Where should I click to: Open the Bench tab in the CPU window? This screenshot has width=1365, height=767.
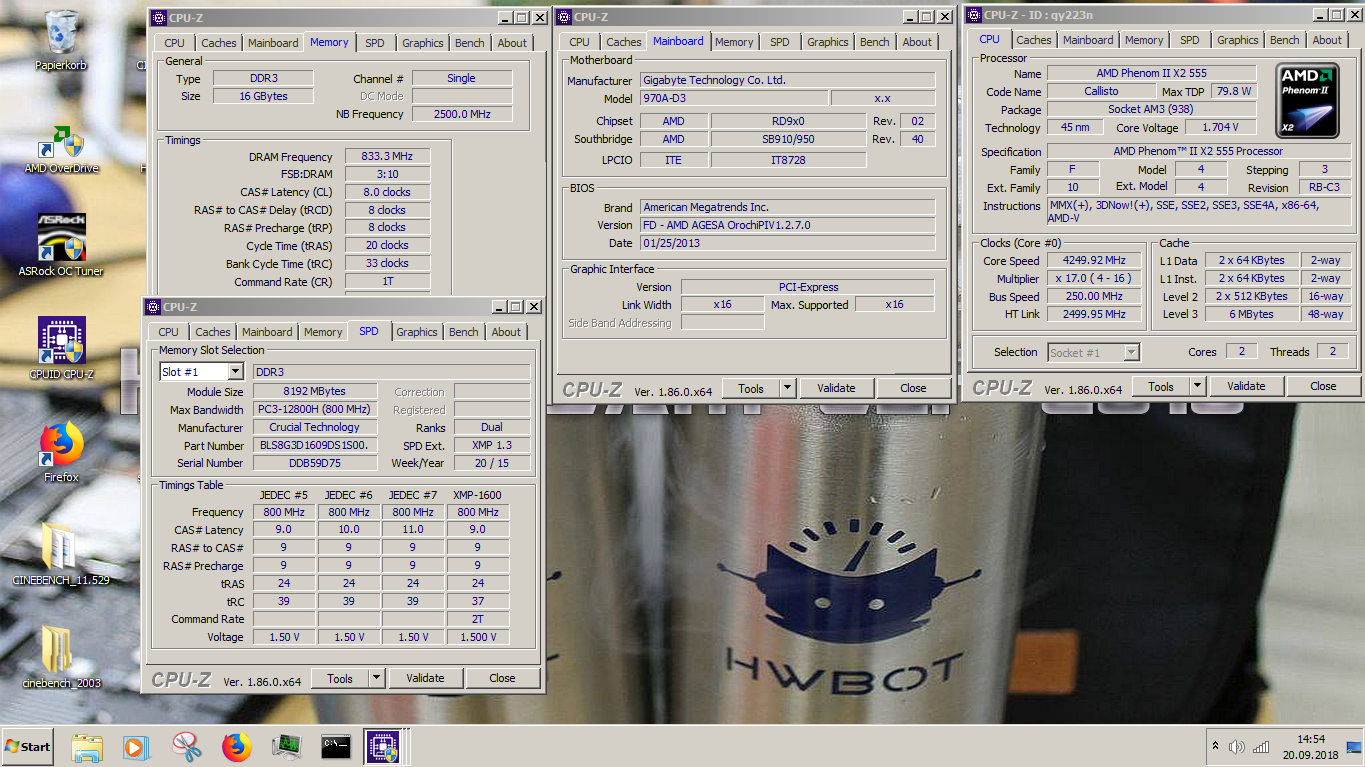(1284, 40)
